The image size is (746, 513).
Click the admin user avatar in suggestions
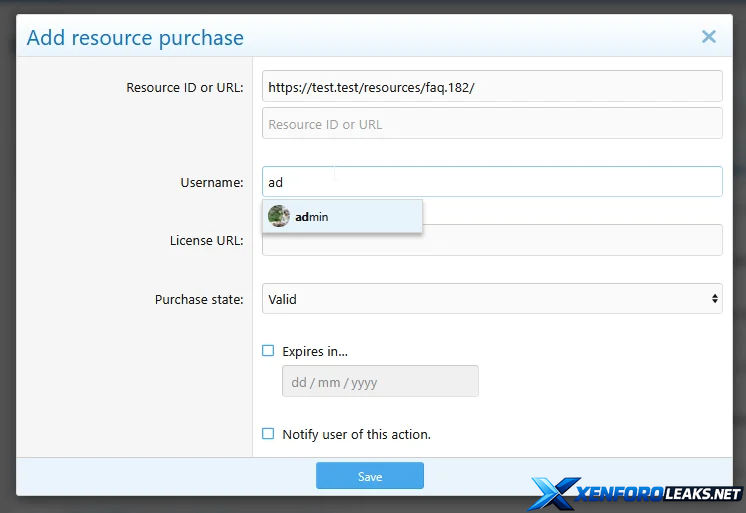pos(279,216)
